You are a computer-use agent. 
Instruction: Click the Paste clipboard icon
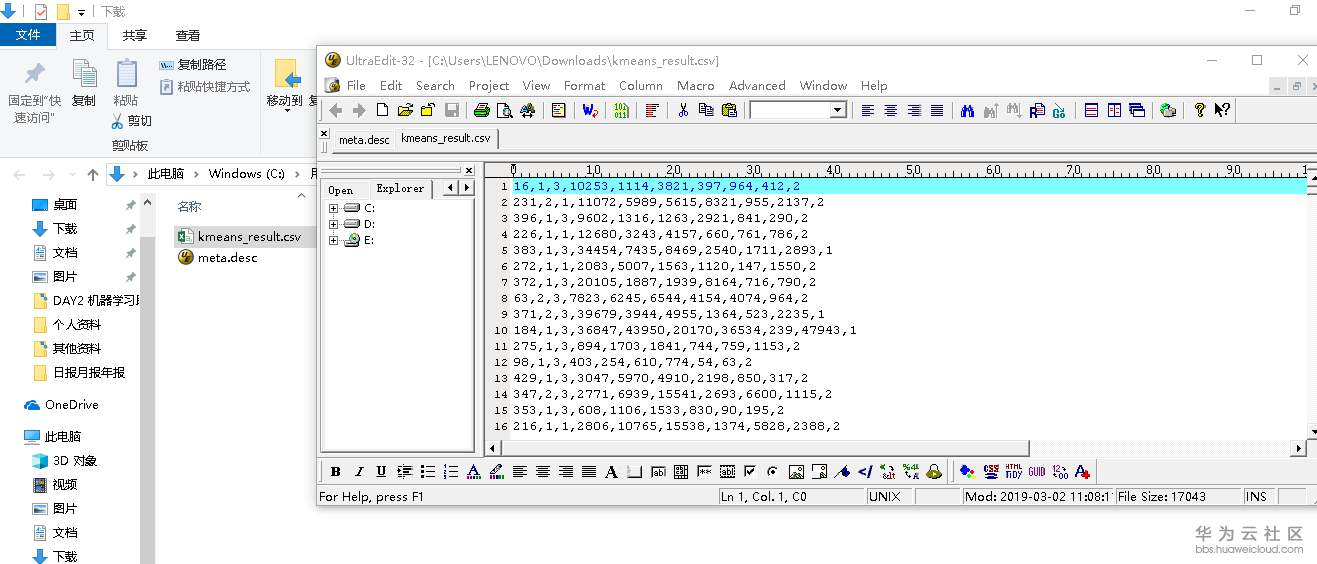(729, 110)
